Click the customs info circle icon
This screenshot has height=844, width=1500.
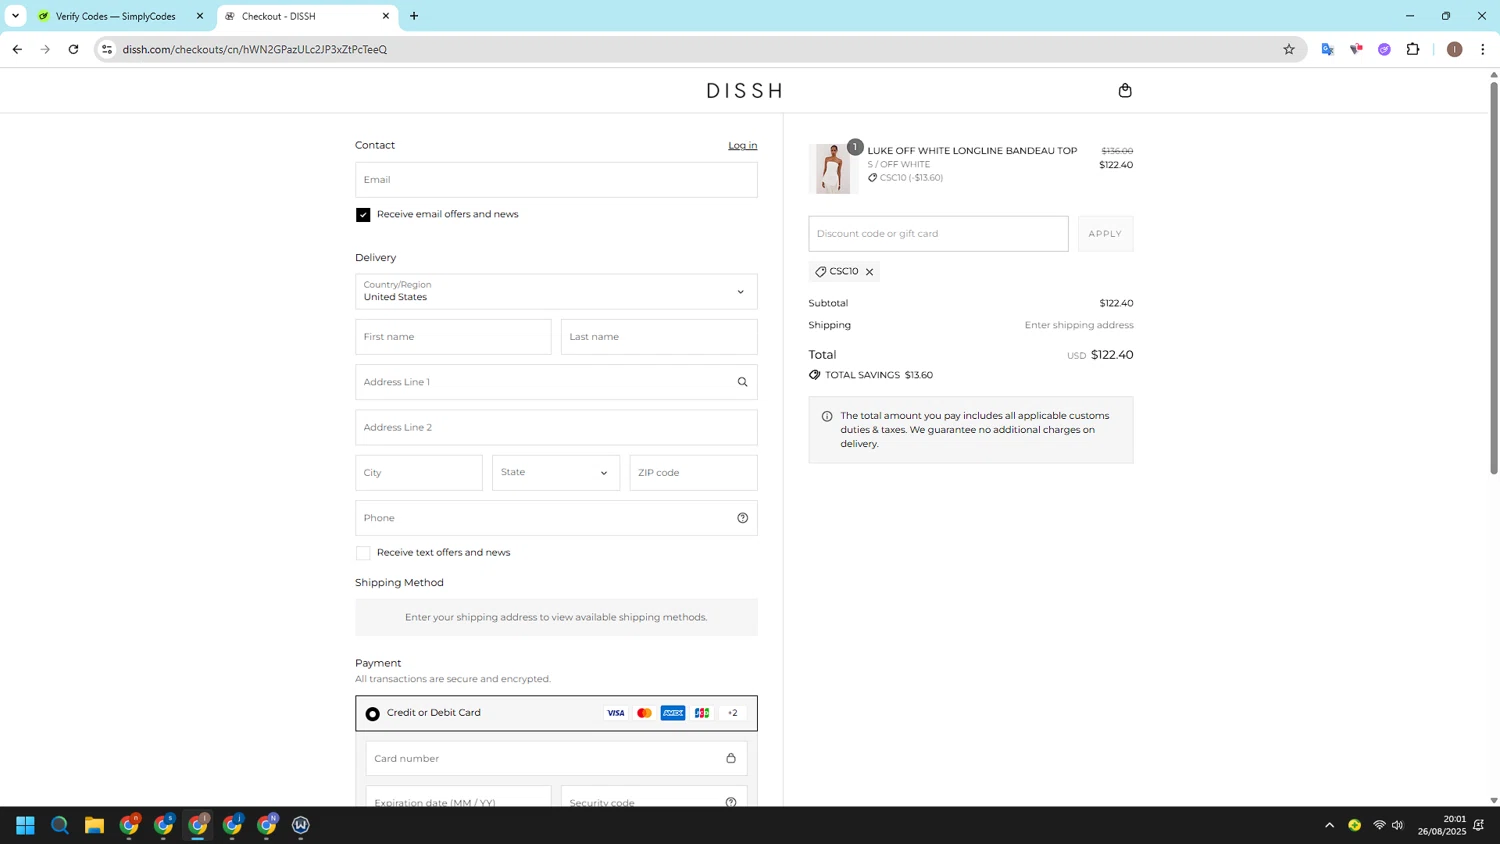point(827,416)
